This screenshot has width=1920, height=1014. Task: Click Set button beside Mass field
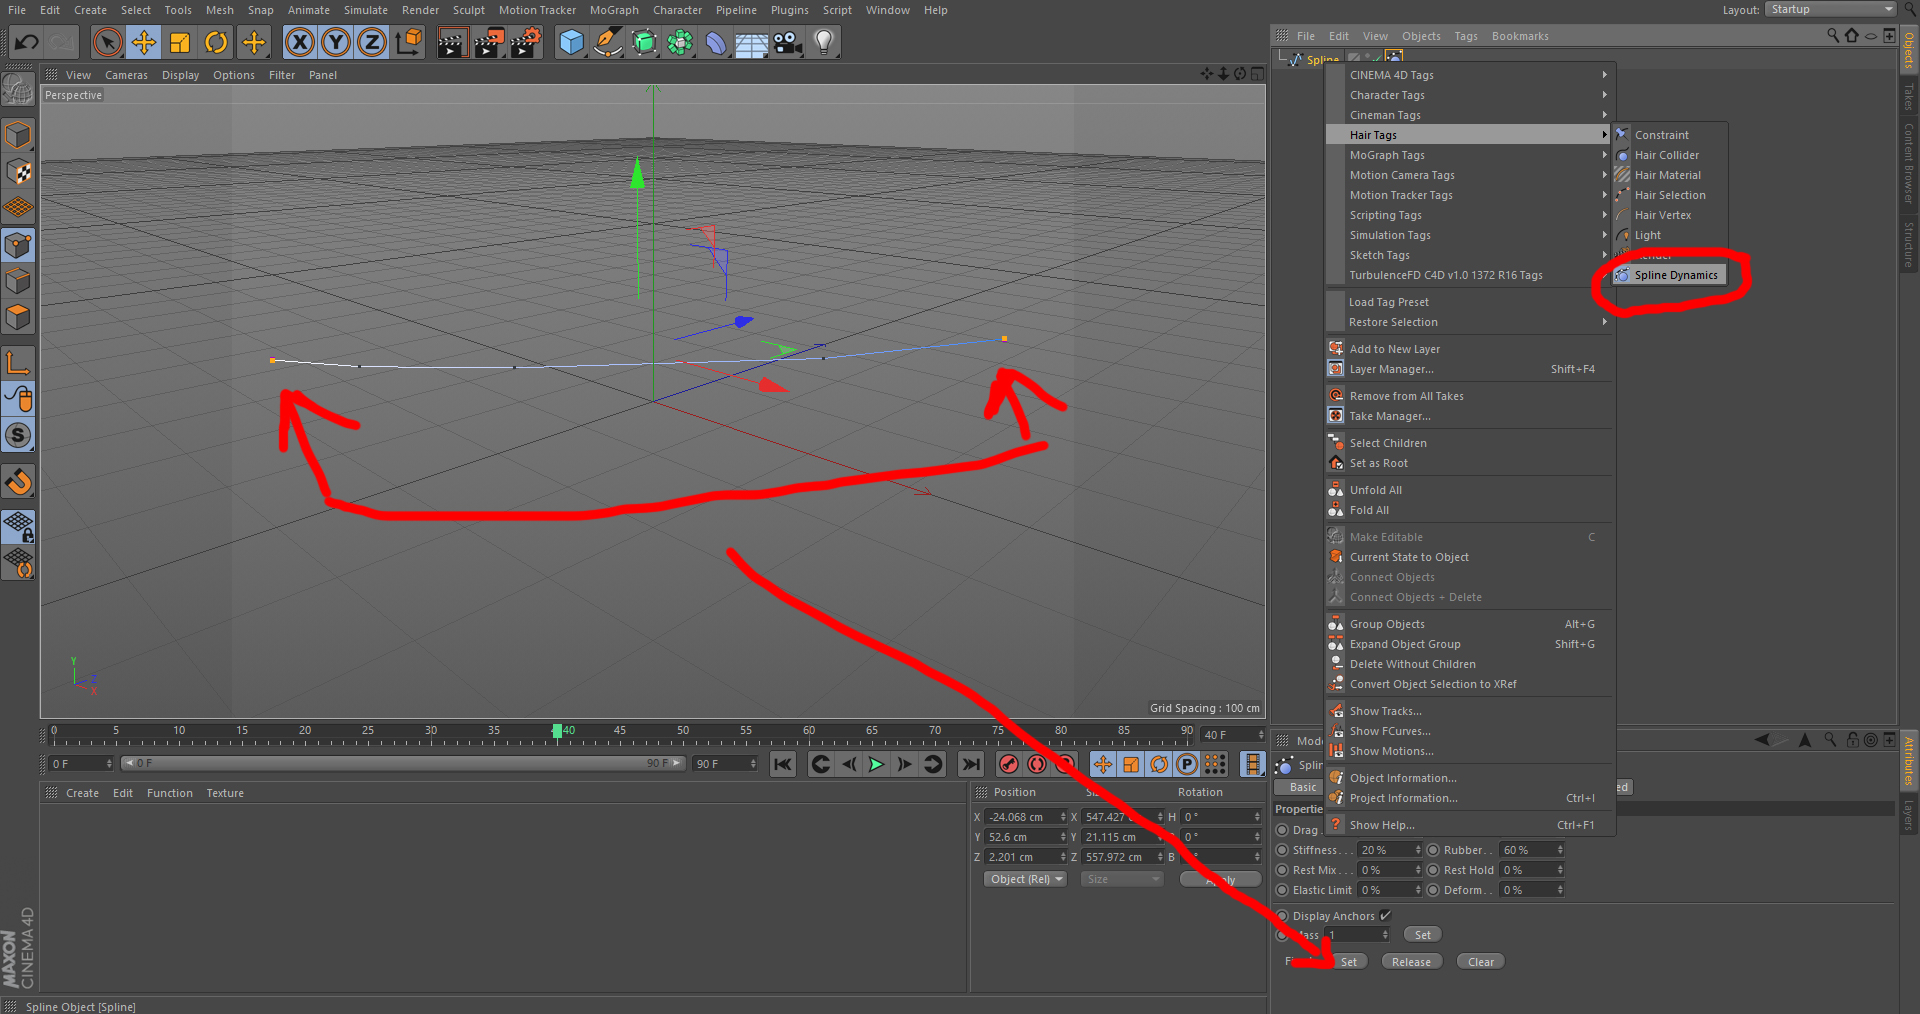(1423, 935)
